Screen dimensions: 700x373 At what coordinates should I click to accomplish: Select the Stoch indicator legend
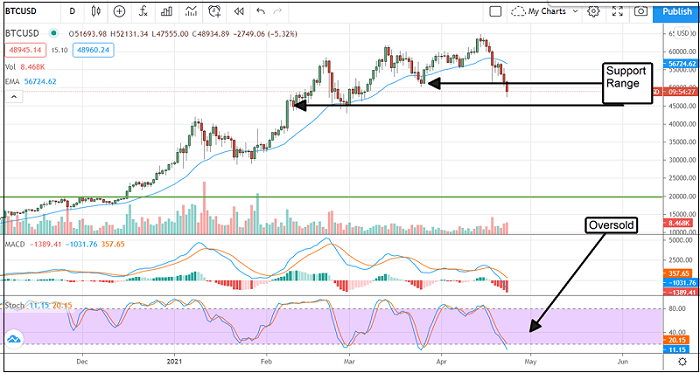pyautogui.click(x=38, y=305)
